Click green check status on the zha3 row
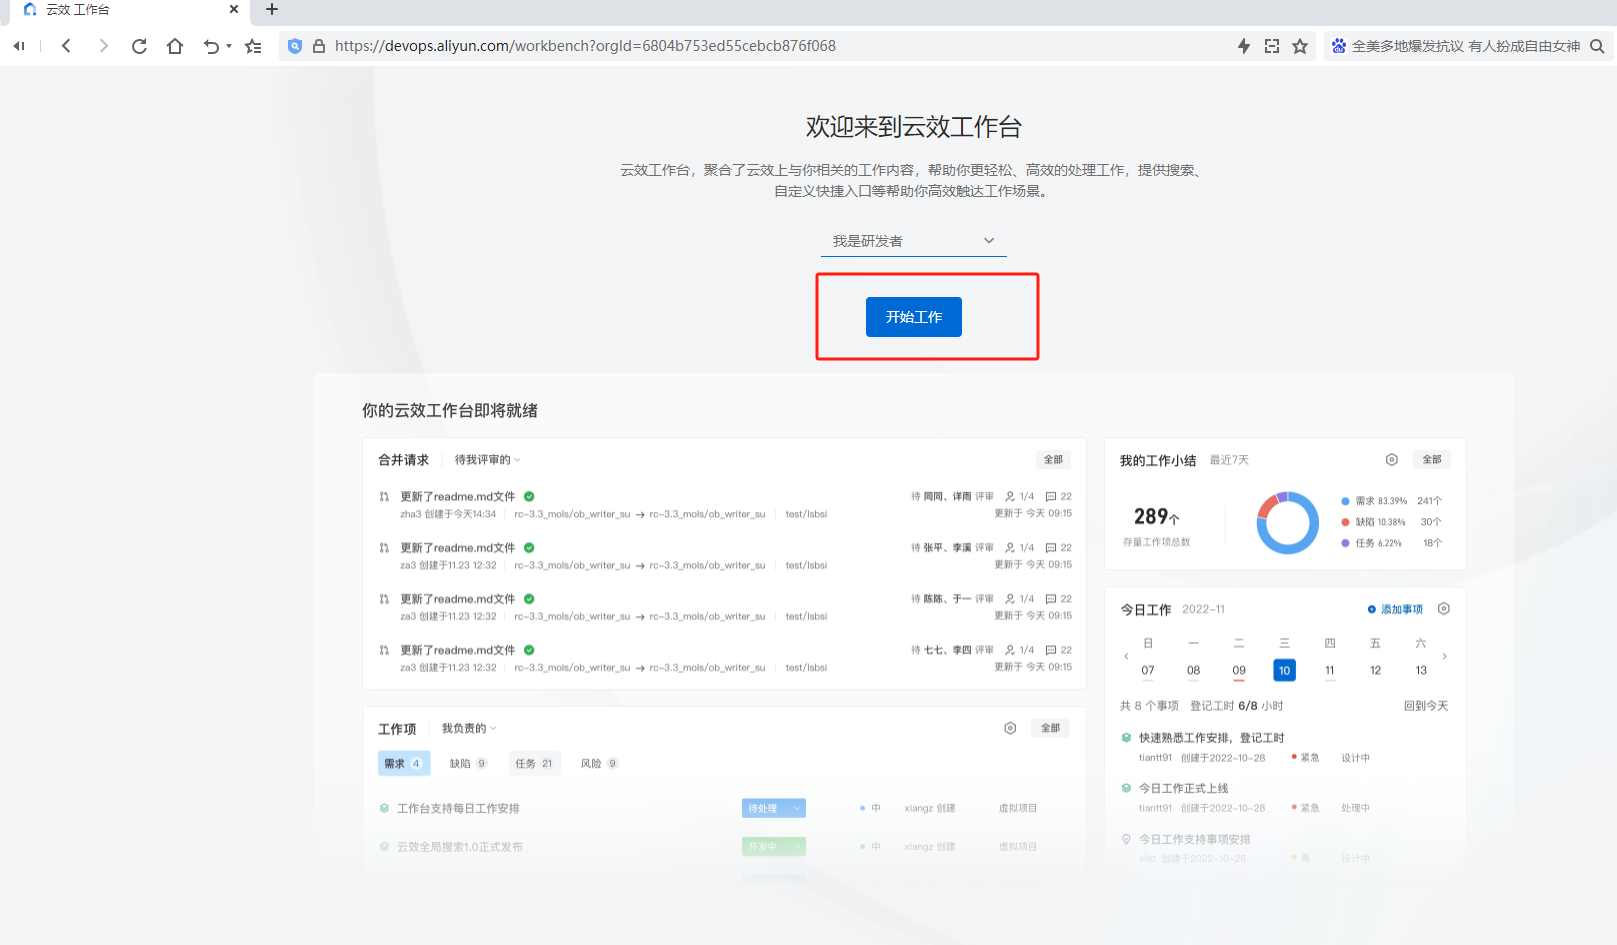The width and height of the screenshot is (1617, 945). [529, 496]
